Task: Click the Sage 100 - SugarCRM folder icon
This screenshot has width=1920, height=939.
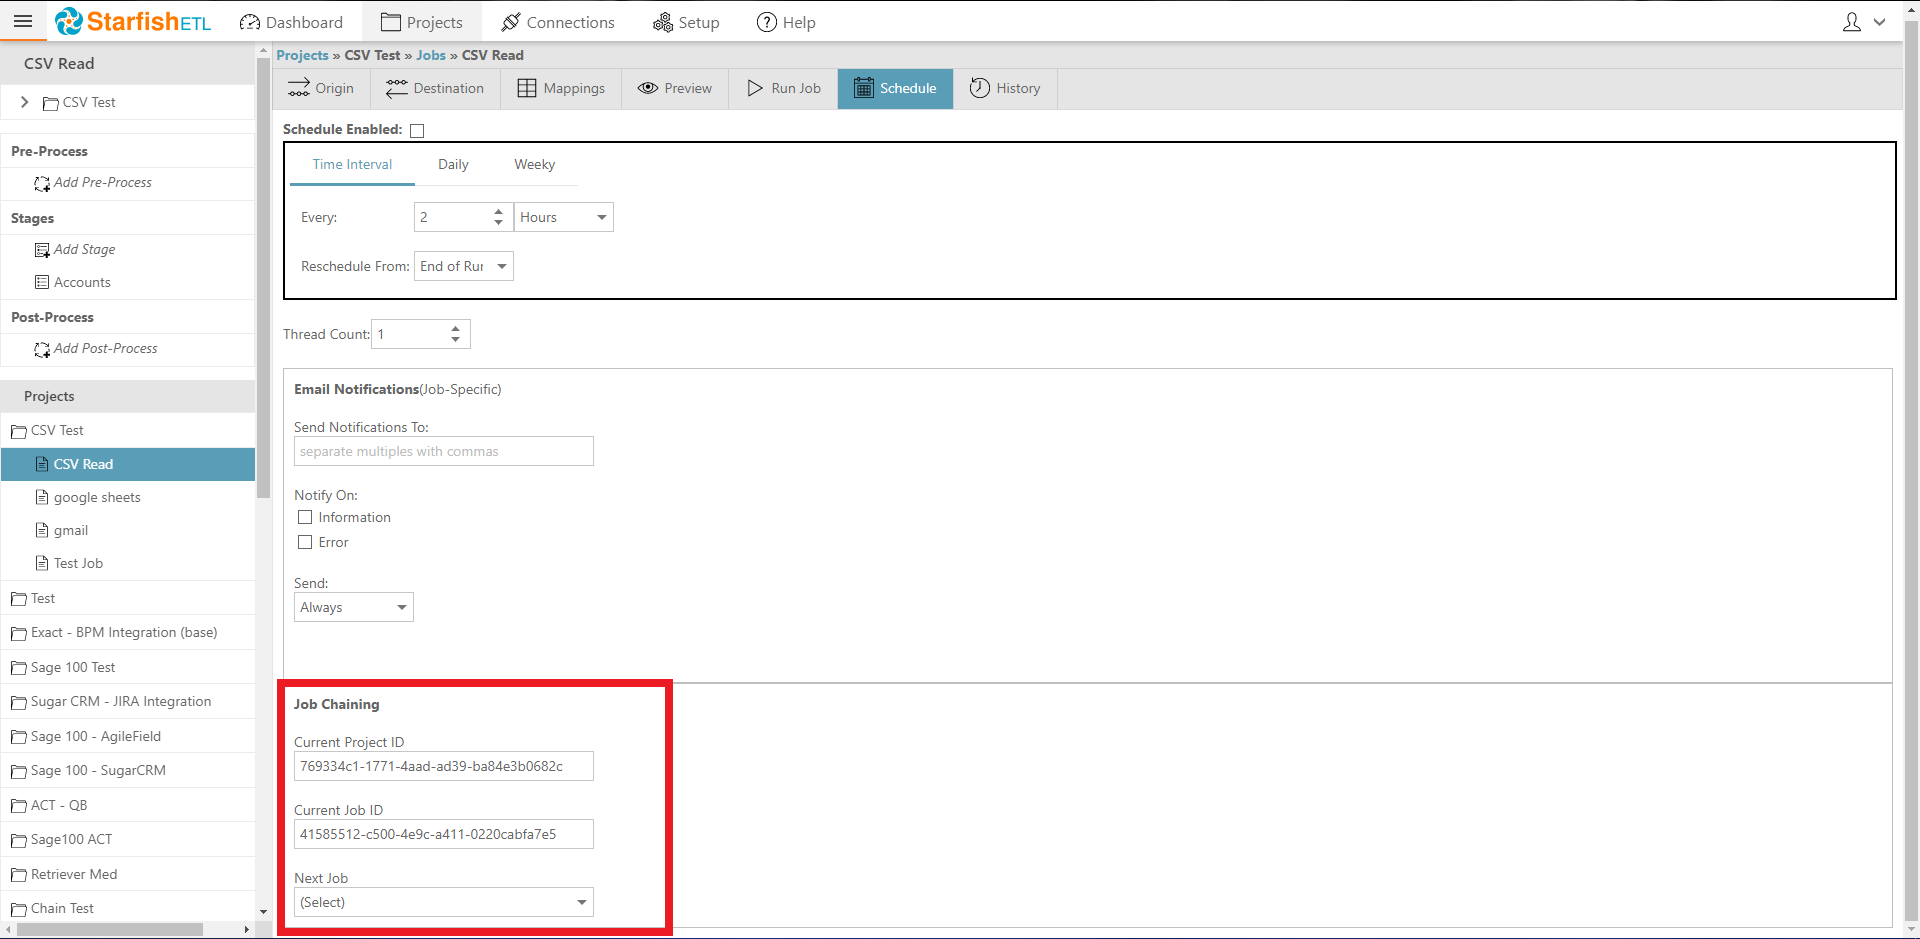Action: [18, 771]
